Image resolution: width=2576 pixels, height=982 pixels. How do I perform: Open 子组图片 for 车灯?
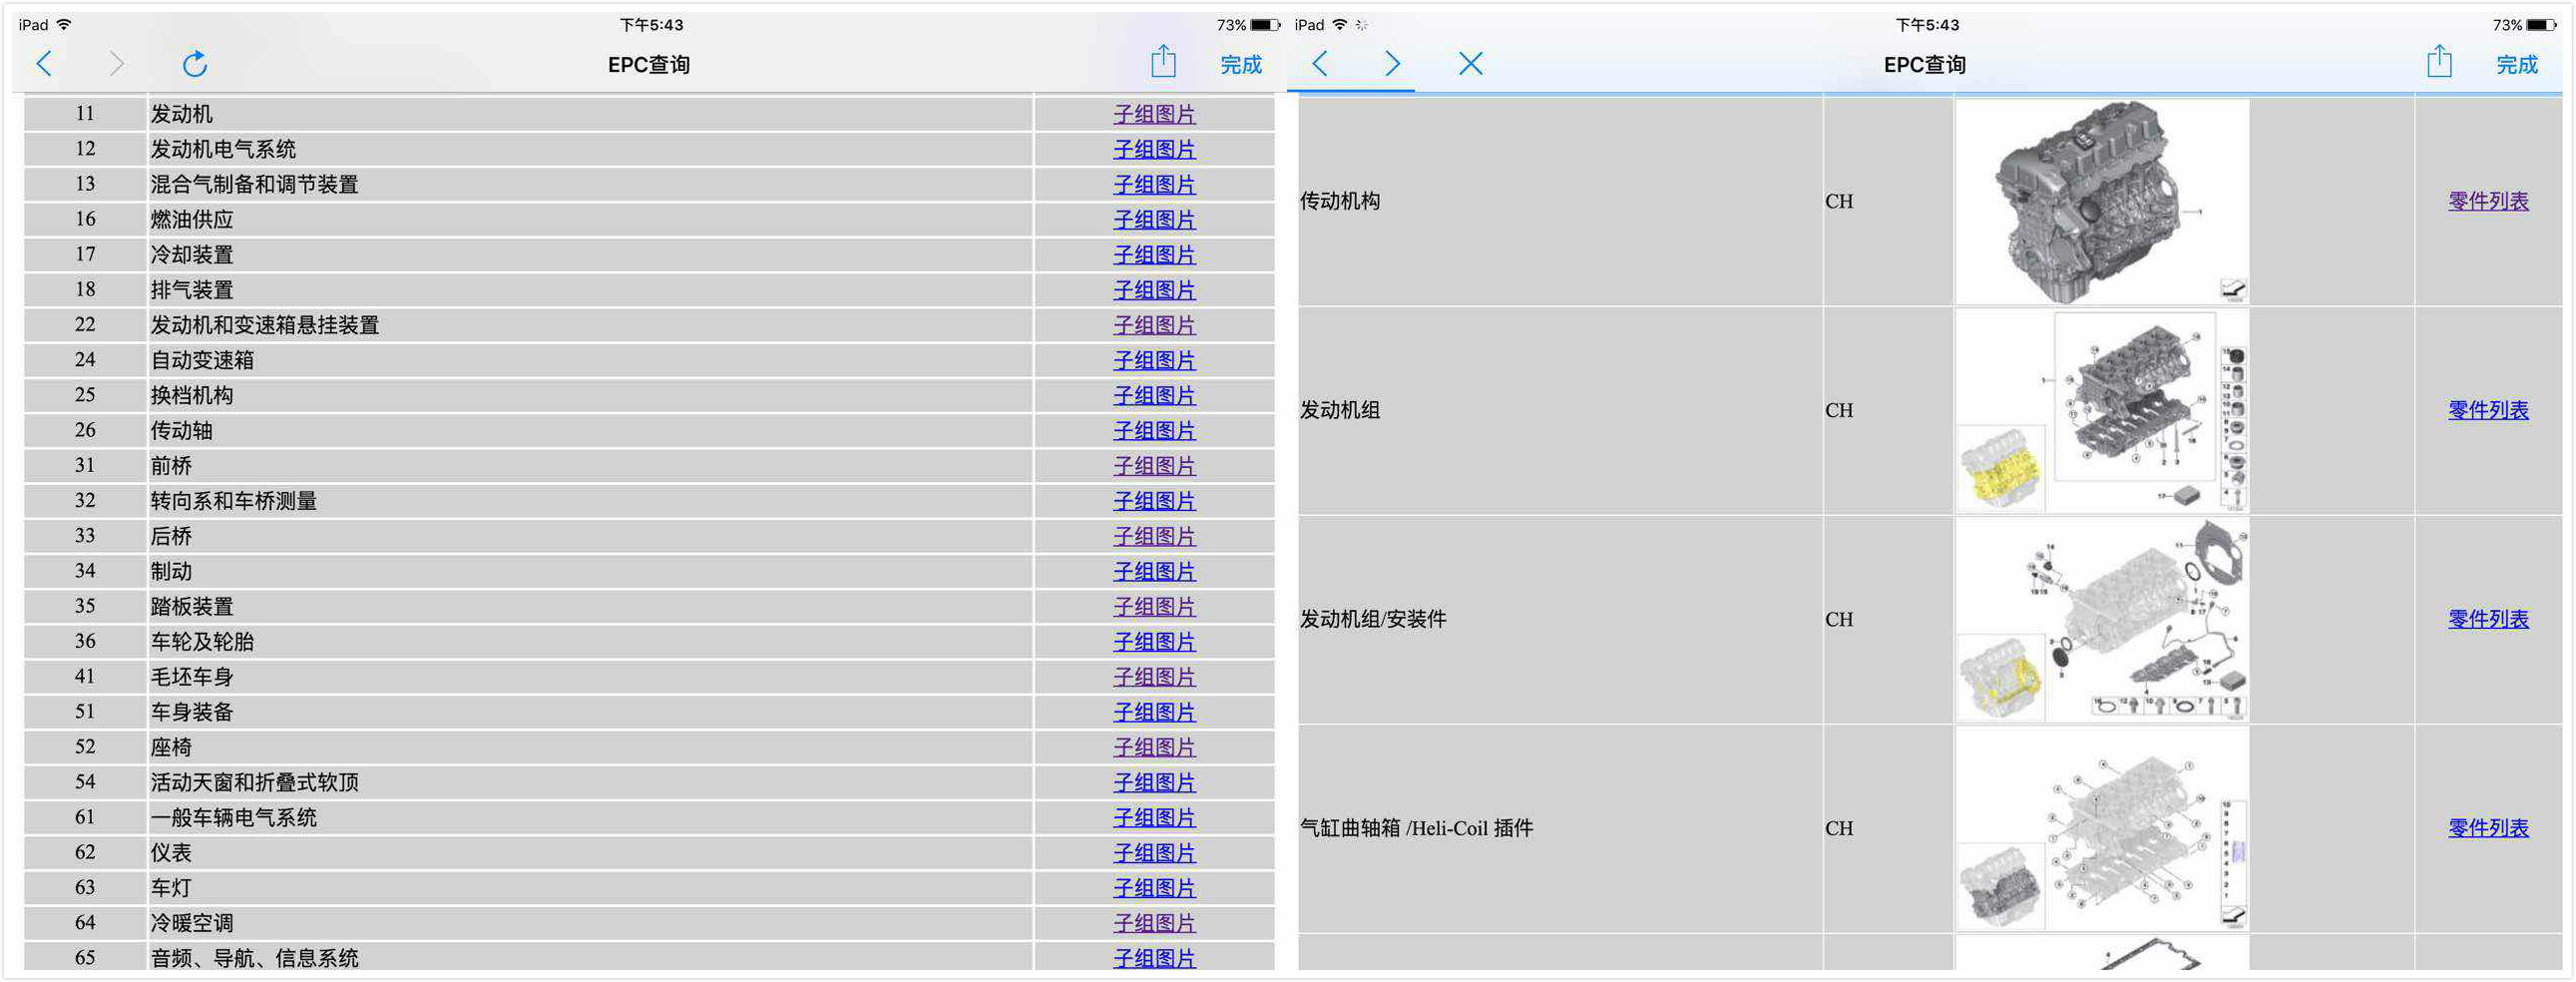pos(1154,888)
